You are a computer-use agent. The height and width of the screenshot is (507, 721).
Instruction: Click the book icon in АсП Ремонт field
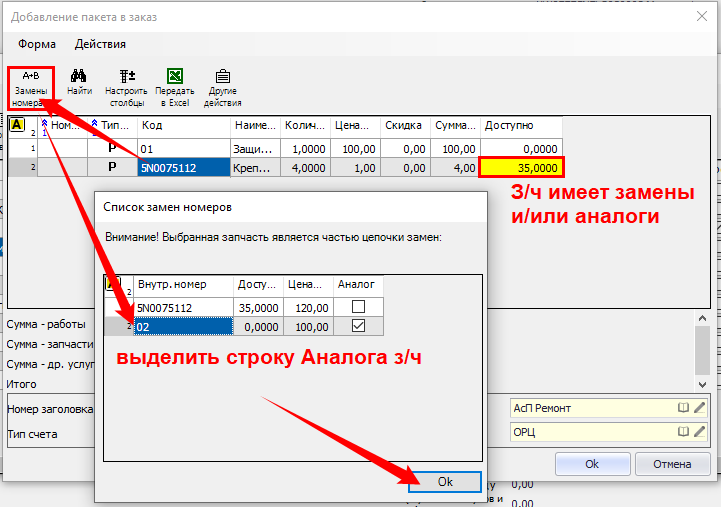(x=684, y=408)
